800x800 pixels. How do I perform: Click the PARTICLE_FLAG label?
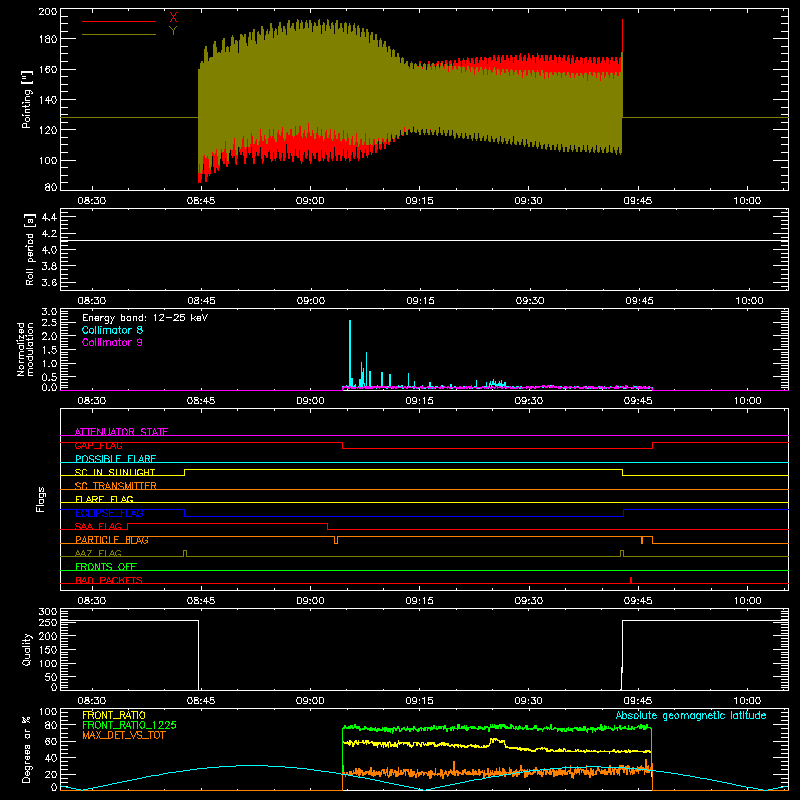pos(112,540)
